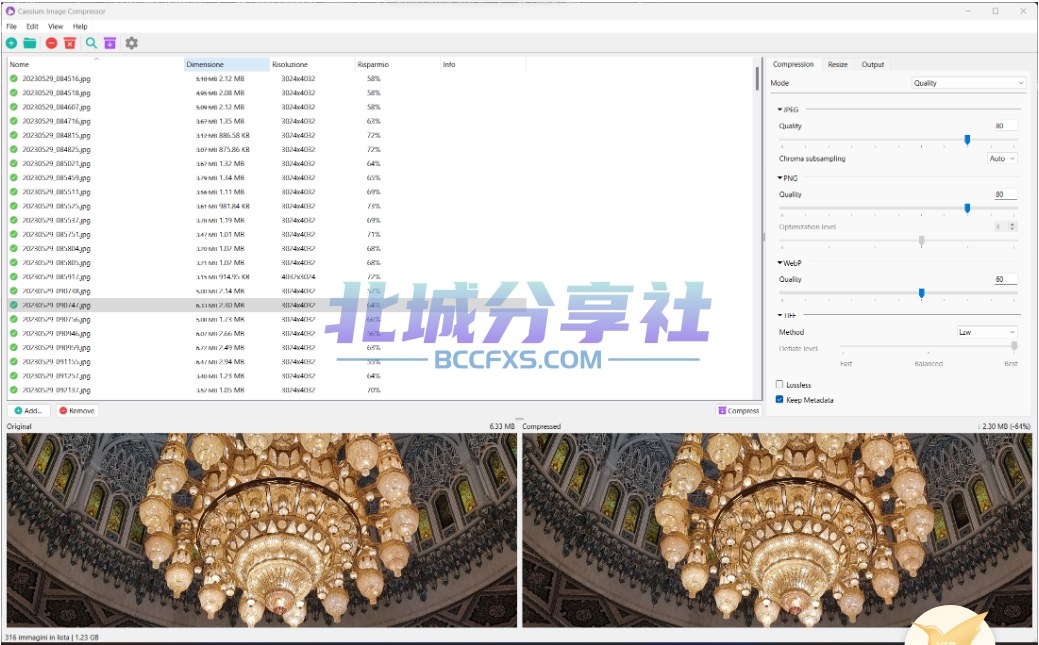This screenshot has width=1039, height=645.
Task: Open the TIFF Method dropdown
Action: 987,332
